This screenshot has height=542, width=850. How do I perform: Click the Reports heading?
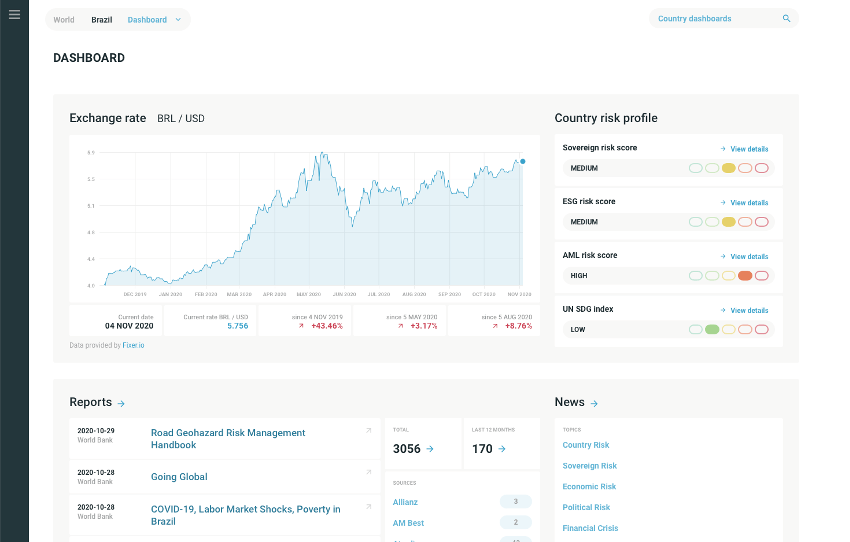click(91, 402)
